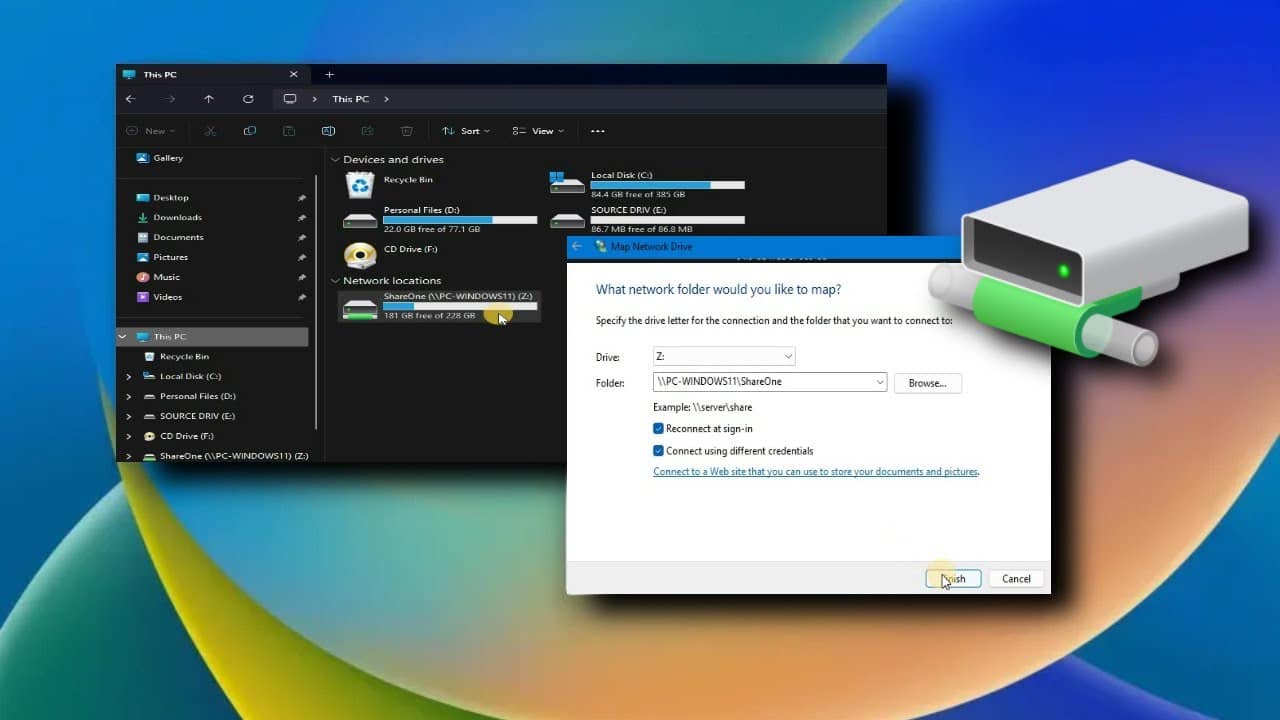Disable Connect using different credentials
This screenshot has height=720, width=1280.
658,450
